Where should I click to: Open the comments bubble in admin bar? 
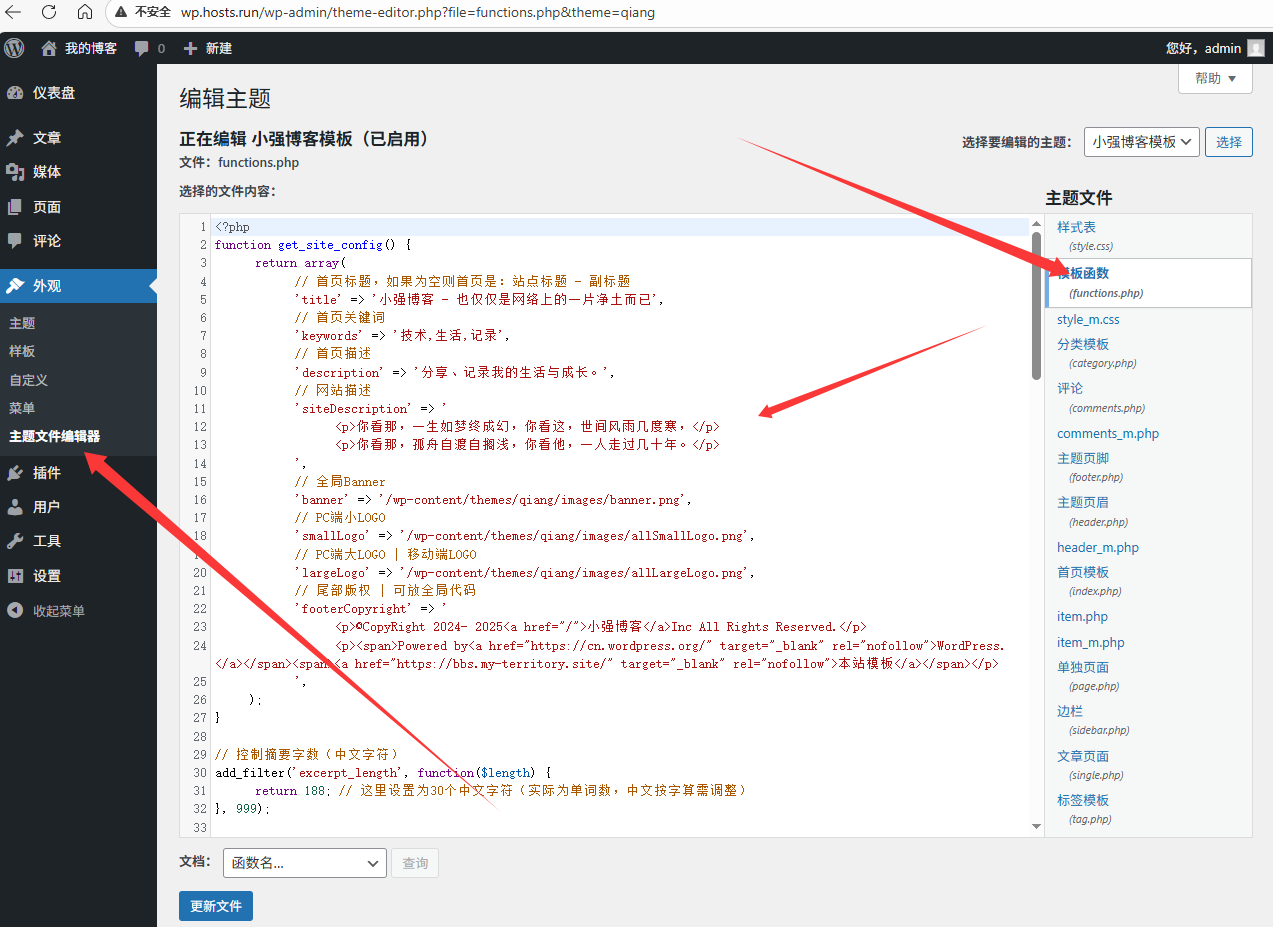click(142, 48)
